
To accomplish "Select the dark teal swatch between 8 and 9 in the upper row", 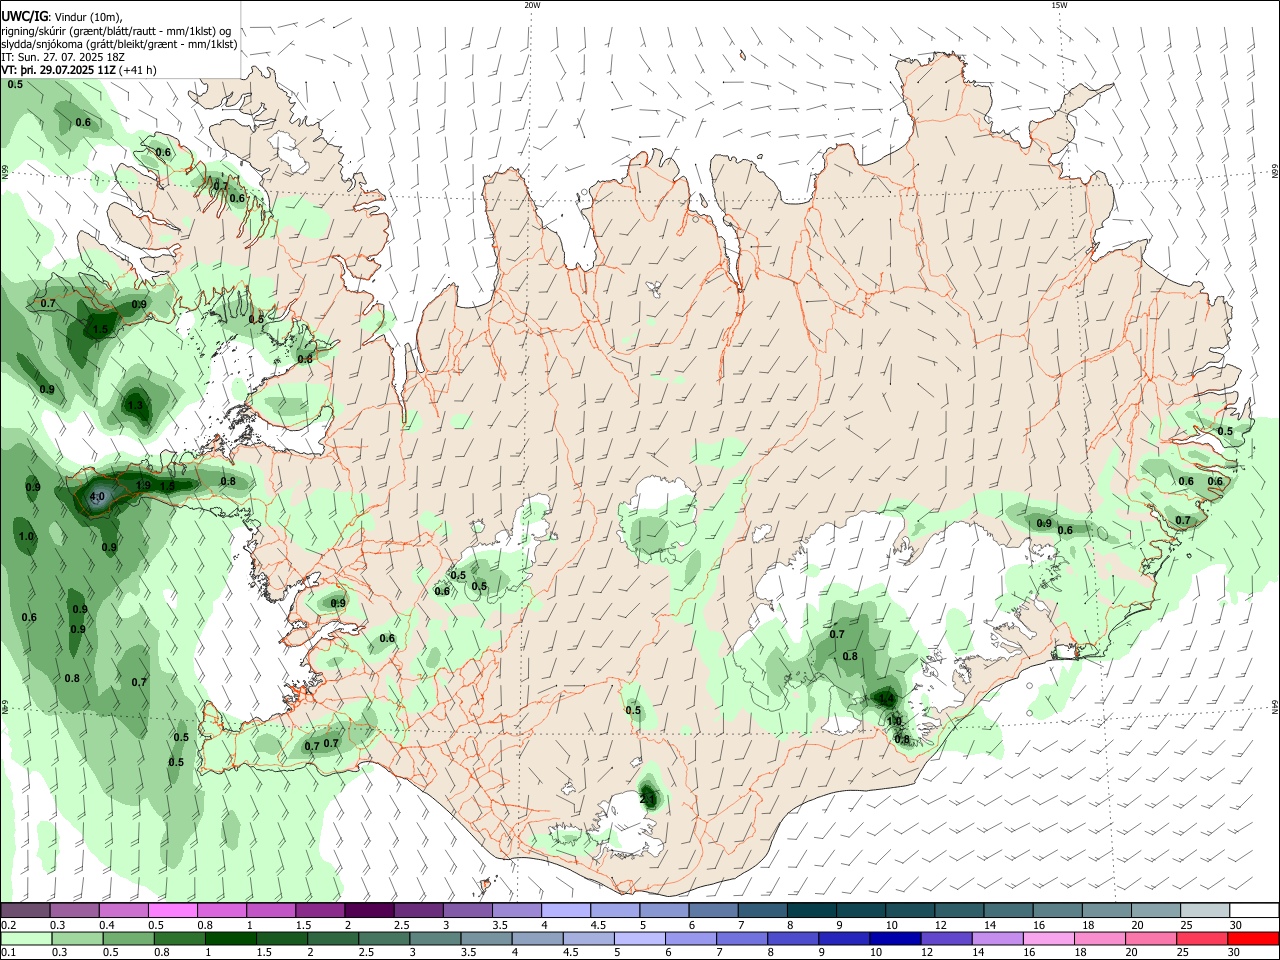I will coord(813,911).
